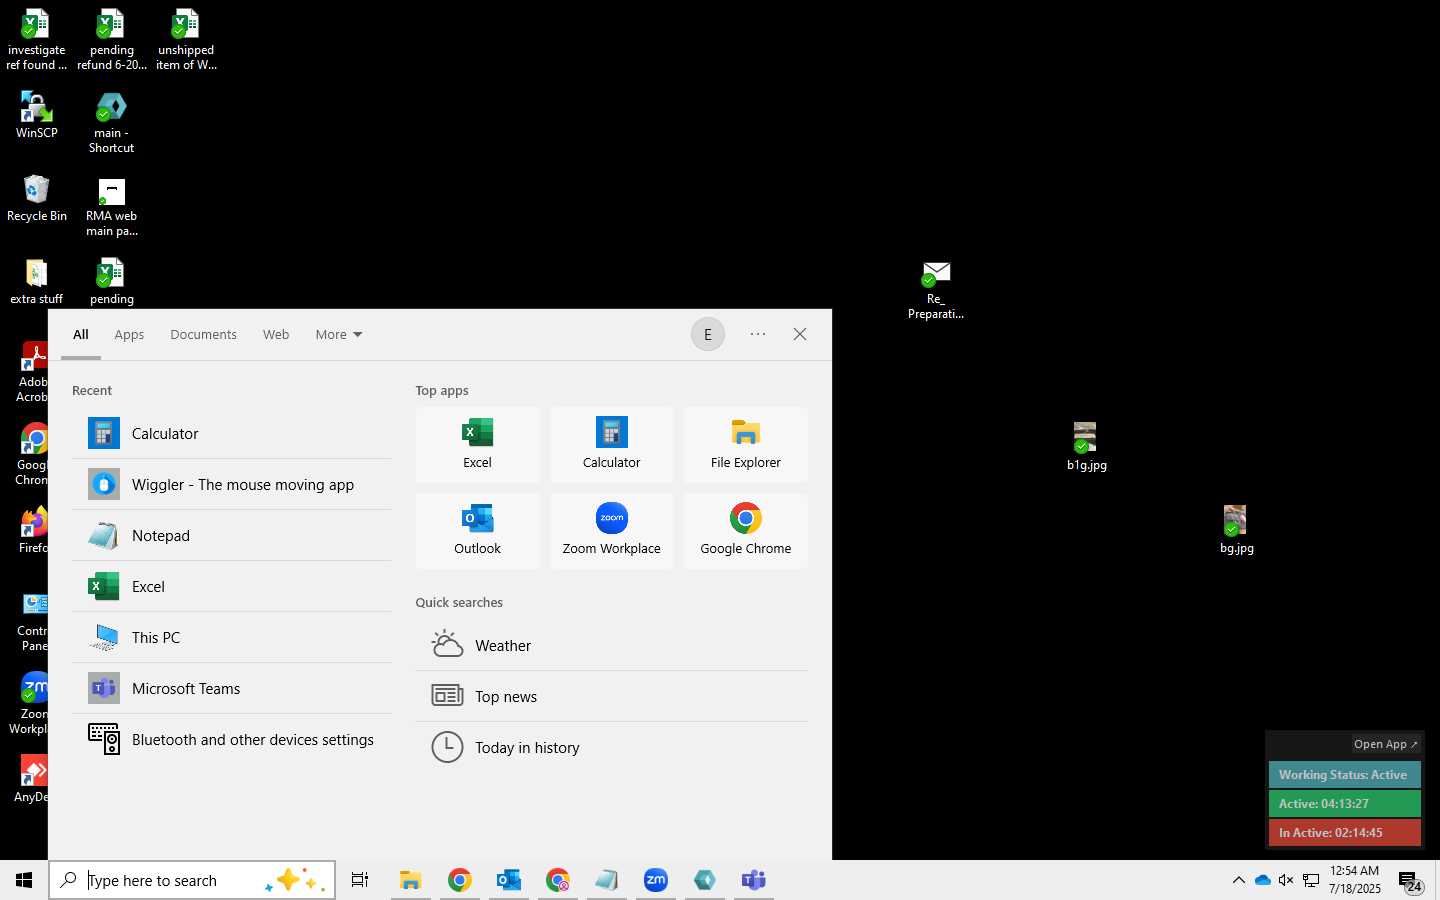Viewport: 1440px width, 900px height.
Task: Close the search panel
Action: (x=800, y=335)
